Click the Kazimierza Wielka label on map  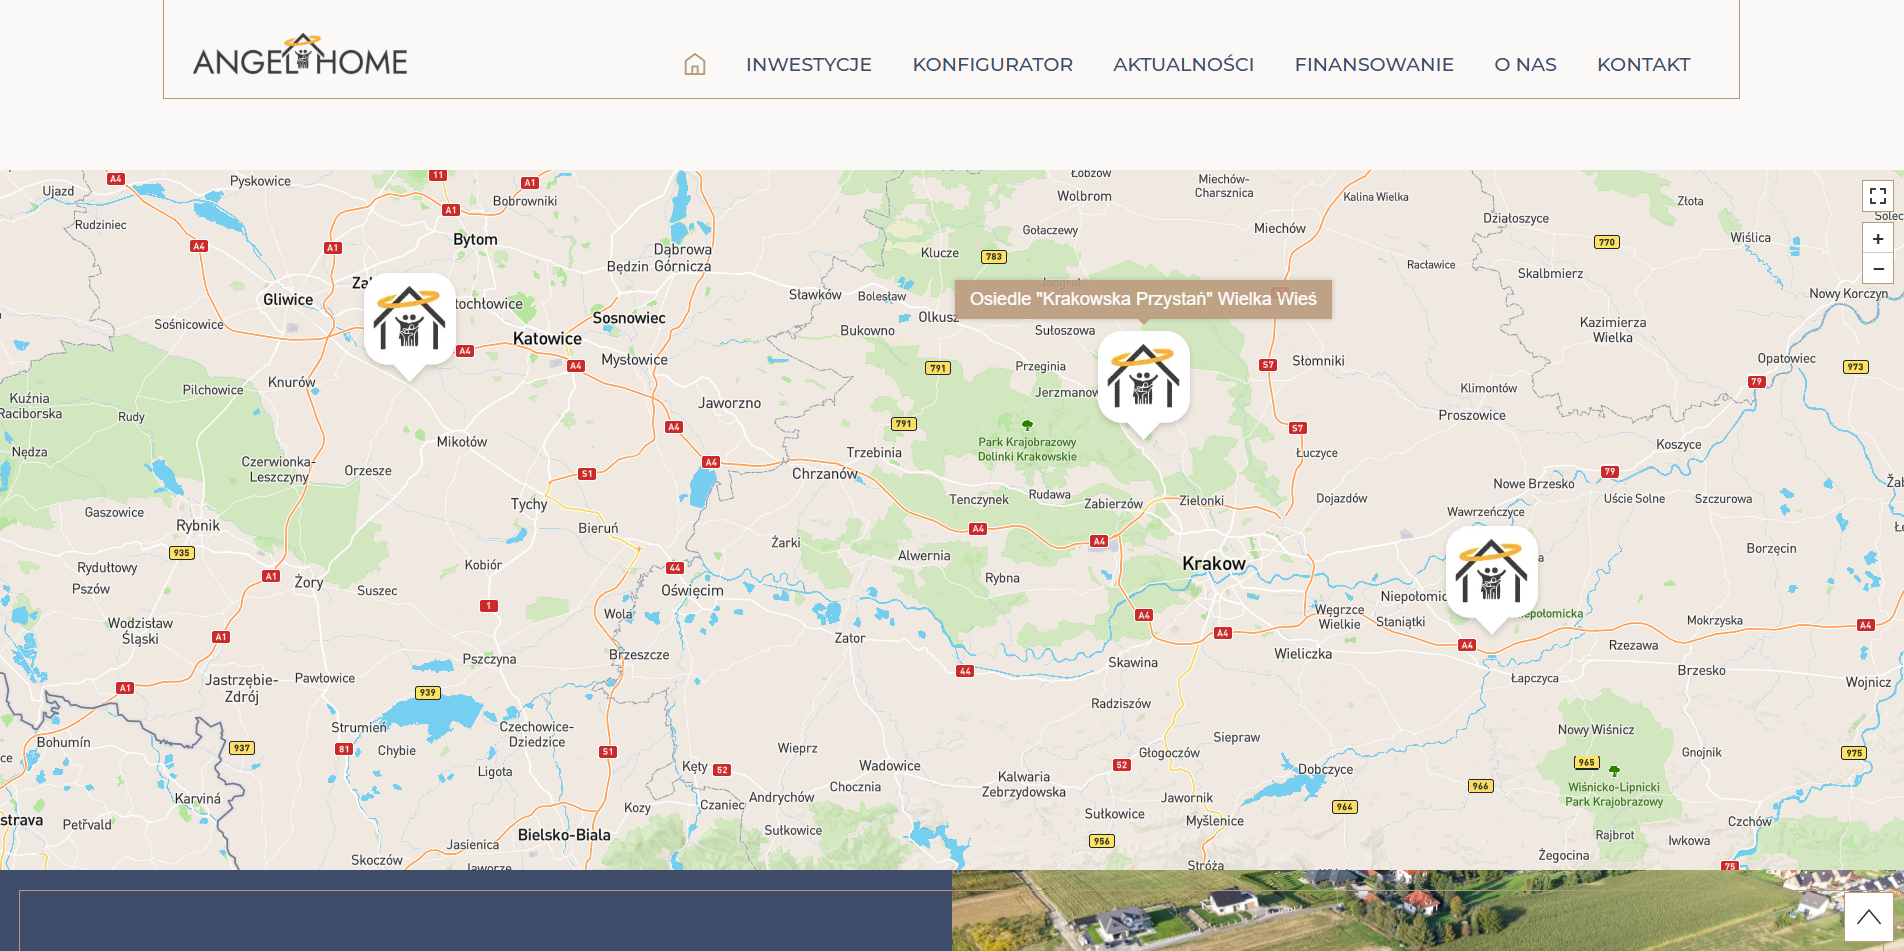click(1613, 330)
